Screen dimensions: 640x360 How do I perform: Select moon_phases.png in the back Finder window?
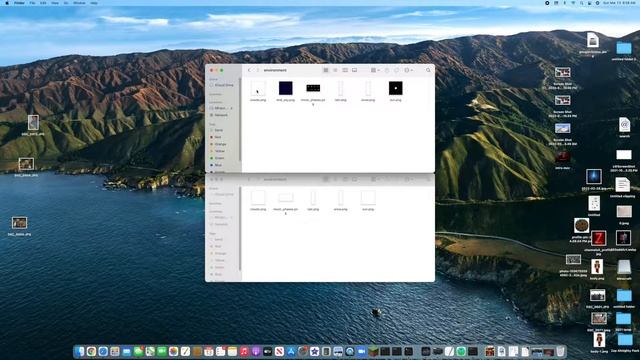coord(285,202)
